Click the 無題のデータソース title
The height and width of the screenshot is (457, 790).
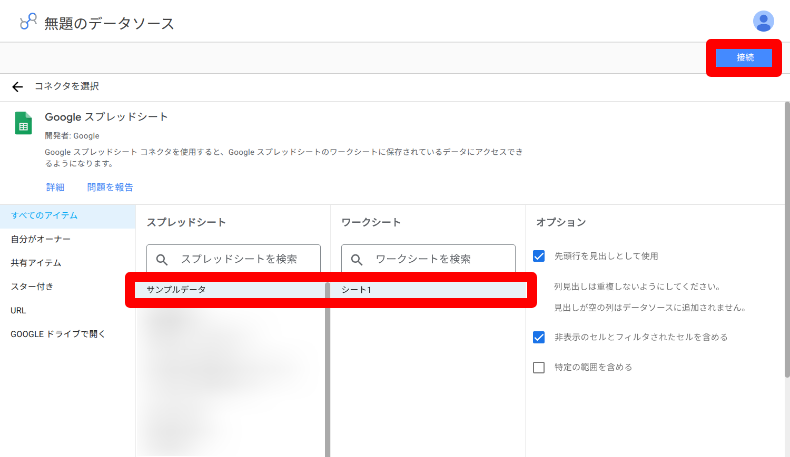click(109, 23)
